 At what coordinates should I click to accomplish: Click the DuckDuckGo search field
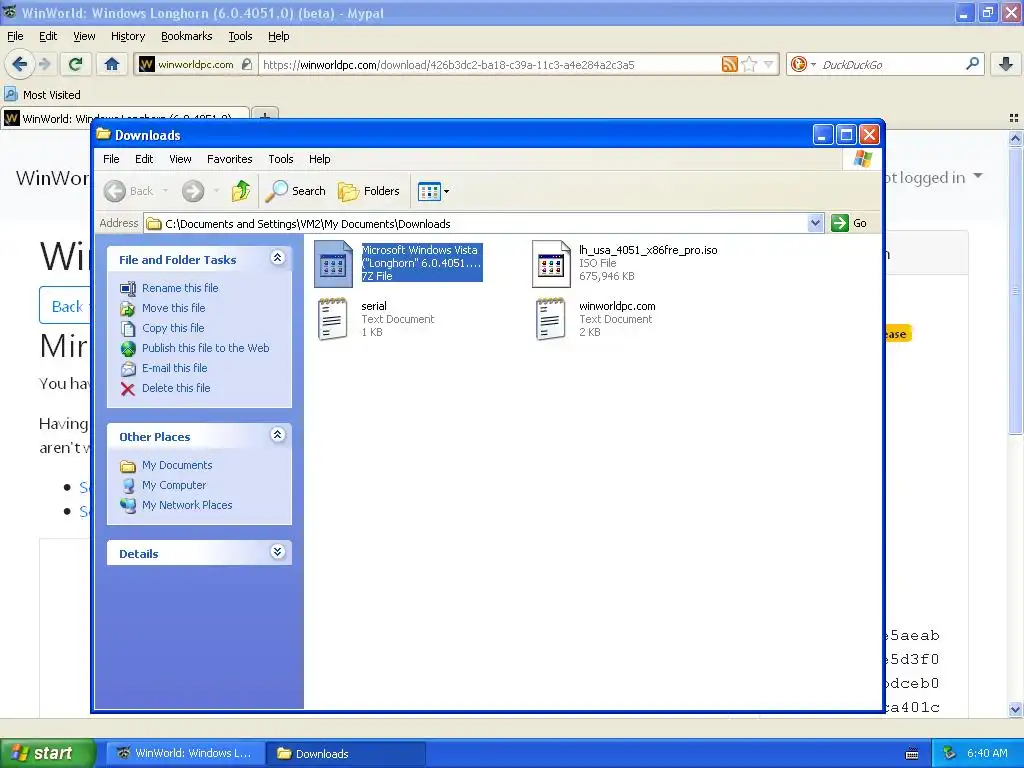tap(889, 64)
